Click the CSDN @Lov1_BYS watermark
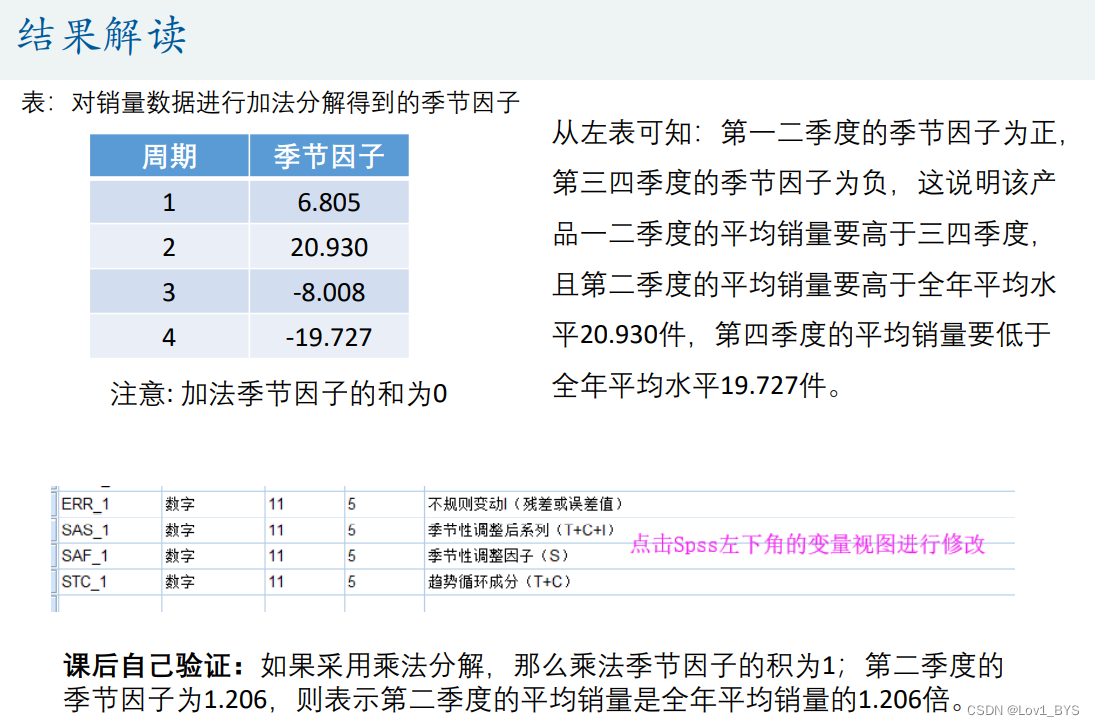1095x726 pixels. point(1023,710)
